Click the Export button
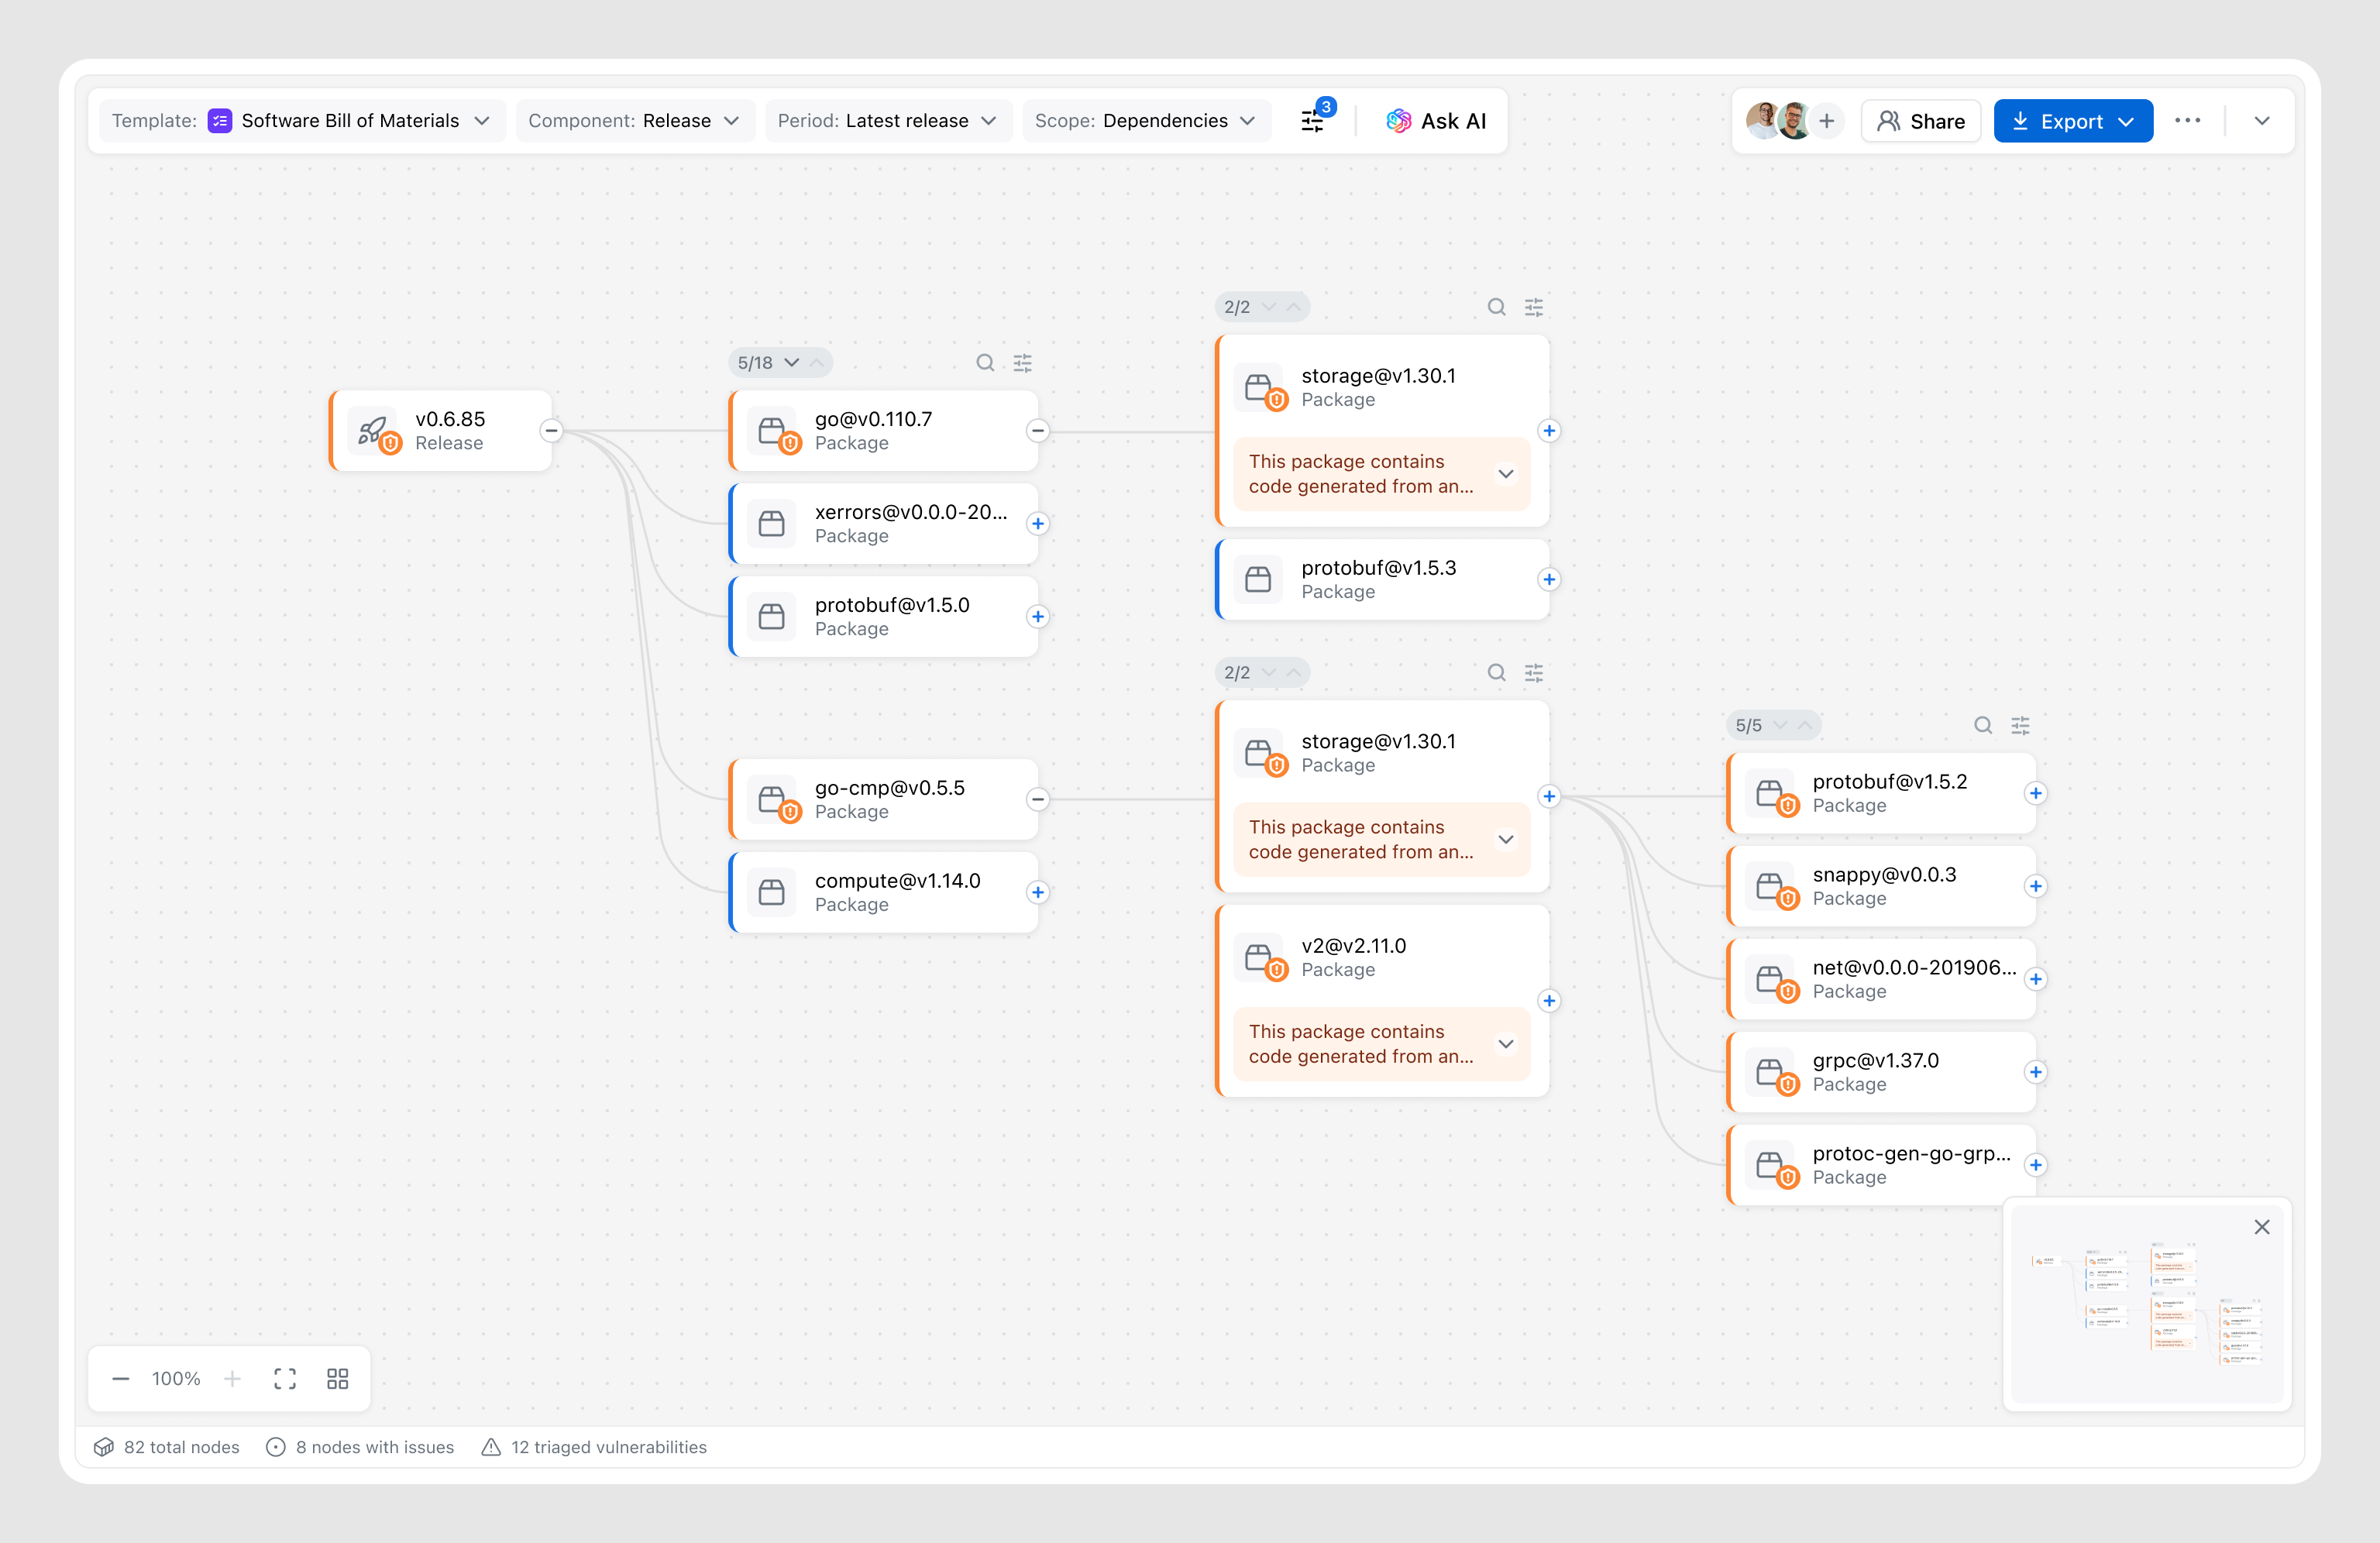The image size is (2380, 1543). click(2072, 121)
